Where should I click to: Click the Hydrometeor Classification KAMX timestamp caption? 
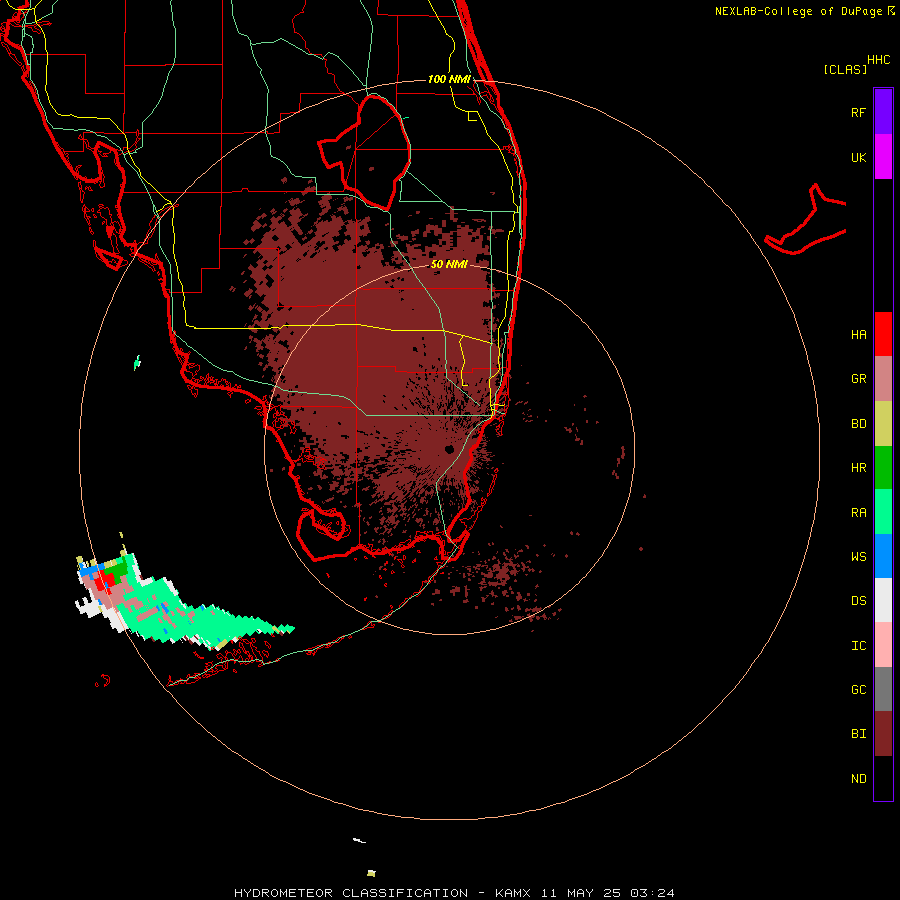pyautogui.click(x=454, y=893)
